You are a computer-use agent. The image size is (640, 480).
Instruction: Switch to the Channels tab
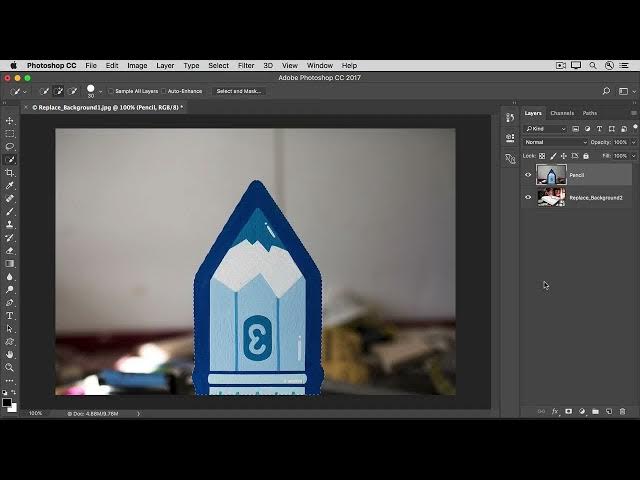[562, 113]
